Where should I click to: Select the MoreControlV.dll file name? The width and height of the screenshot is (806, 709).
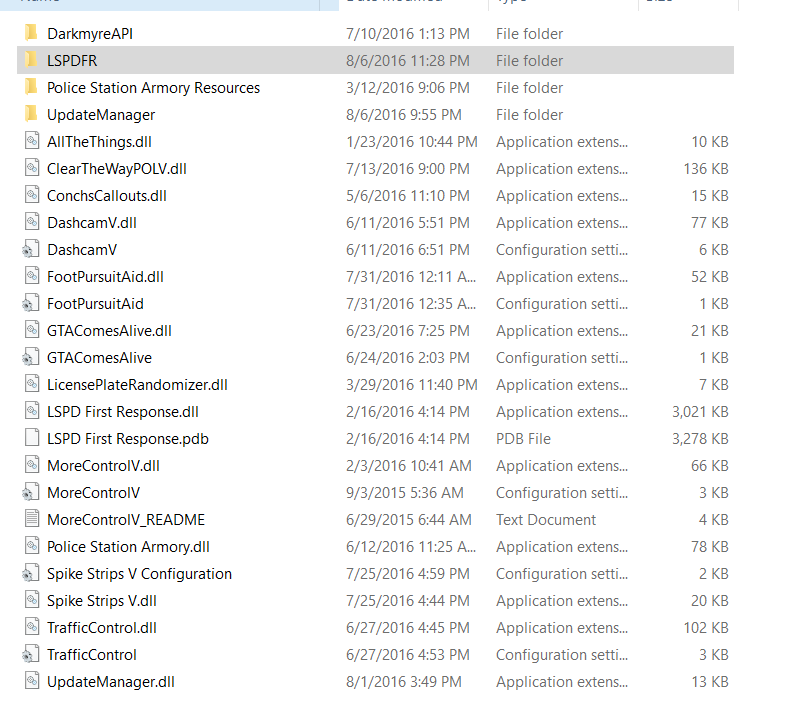click(x=103, y=466)
